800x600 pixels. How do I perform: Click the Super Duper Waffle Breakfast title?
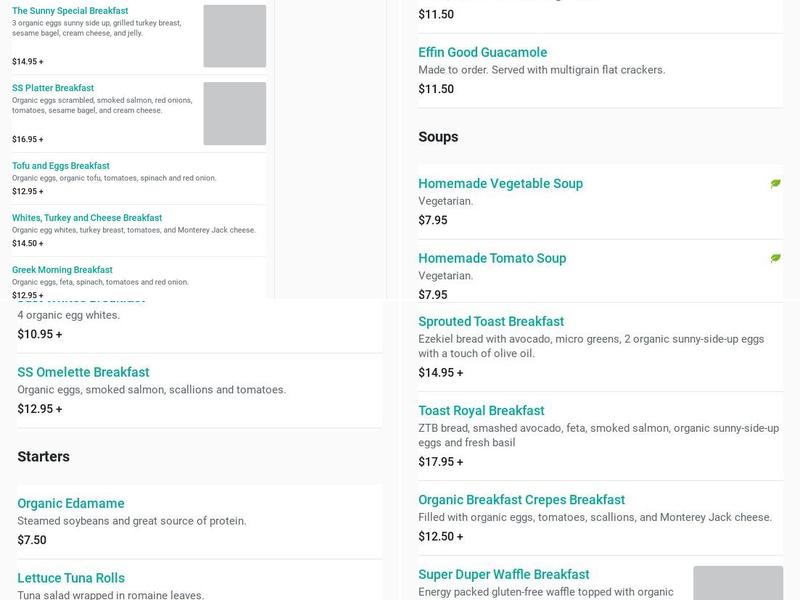click(x=504, y=575)
